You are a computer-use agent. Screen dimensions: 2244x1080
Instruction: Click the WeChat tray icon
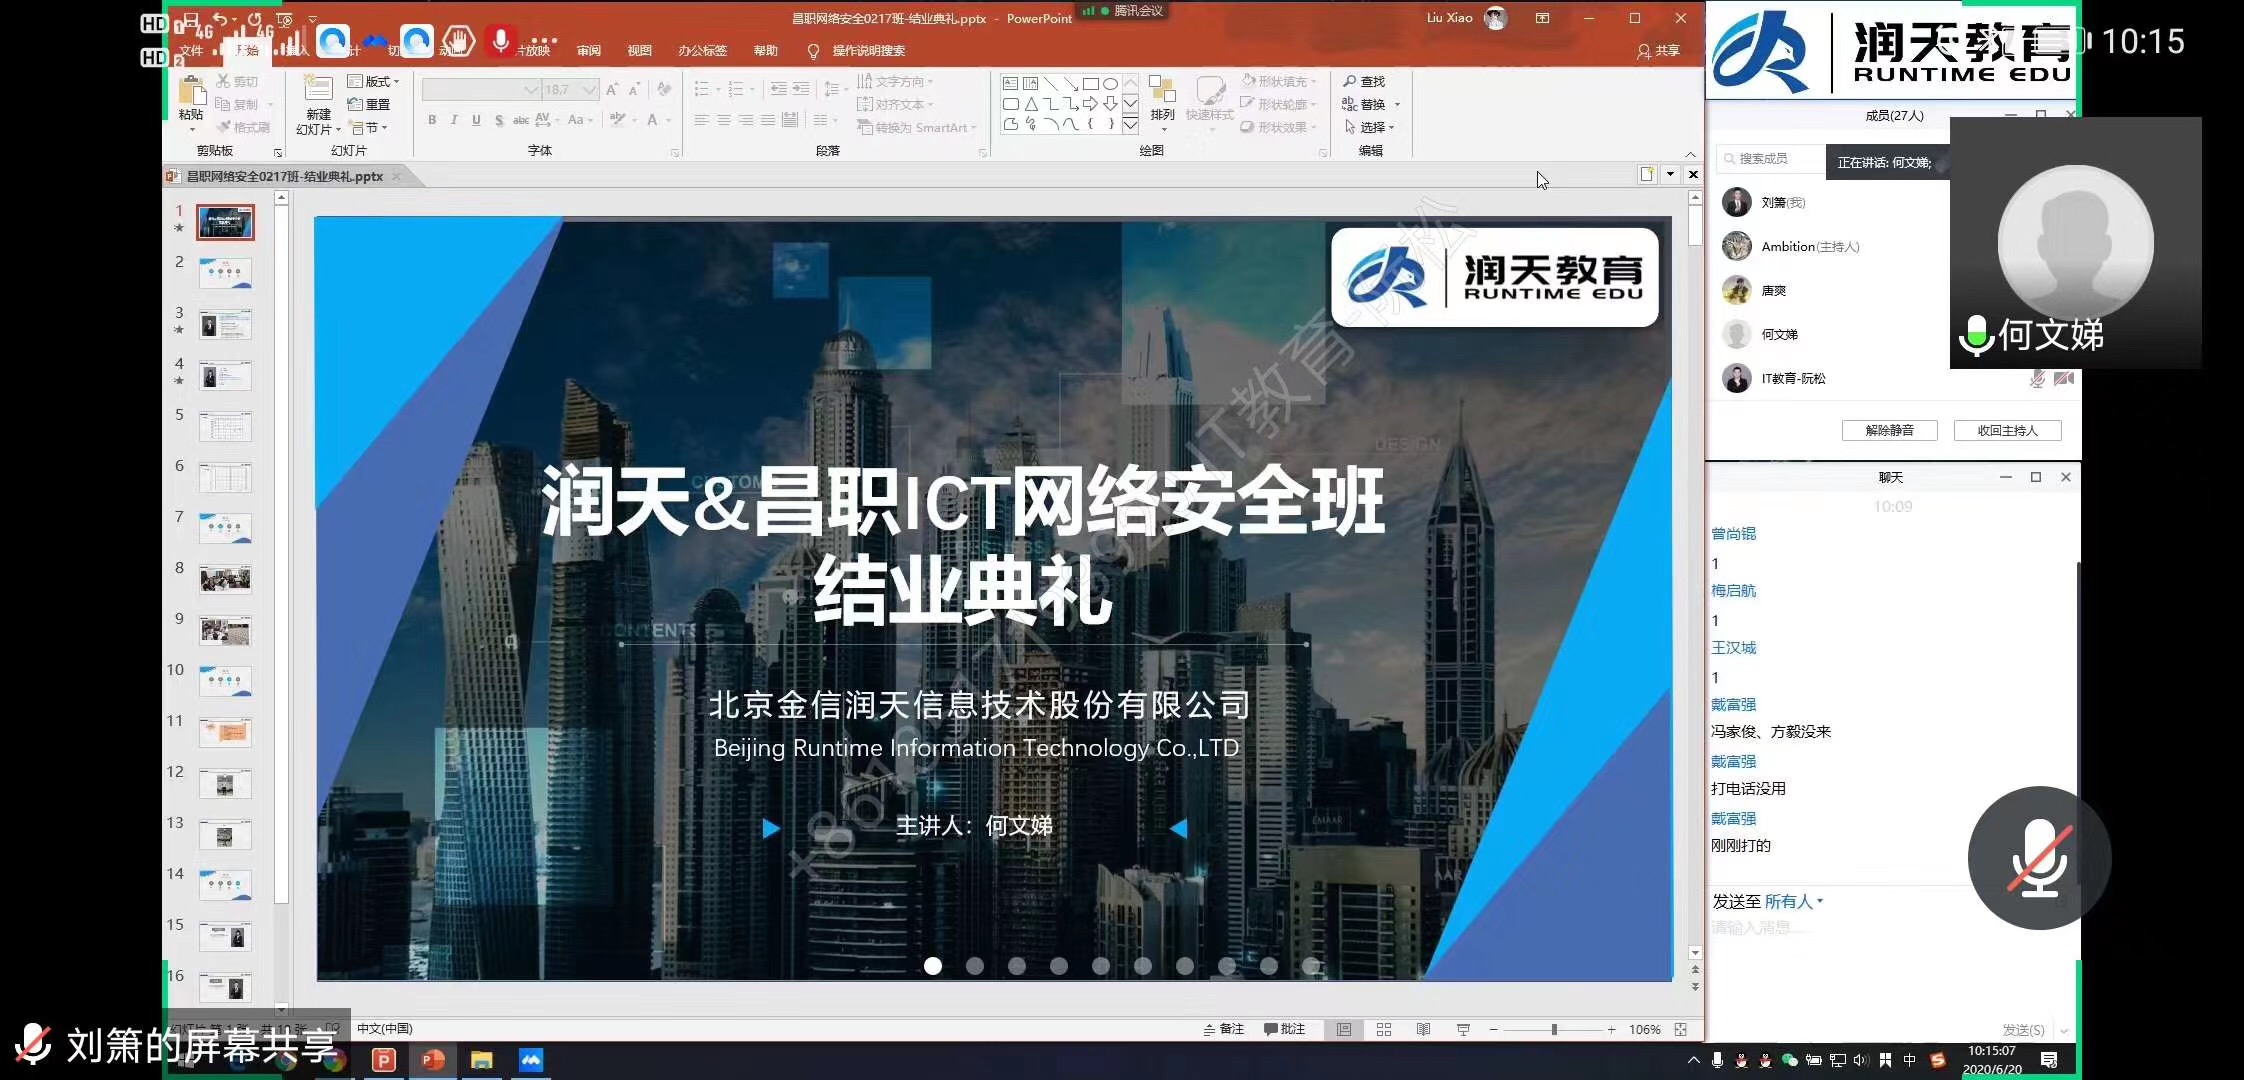(1789, 1060)
